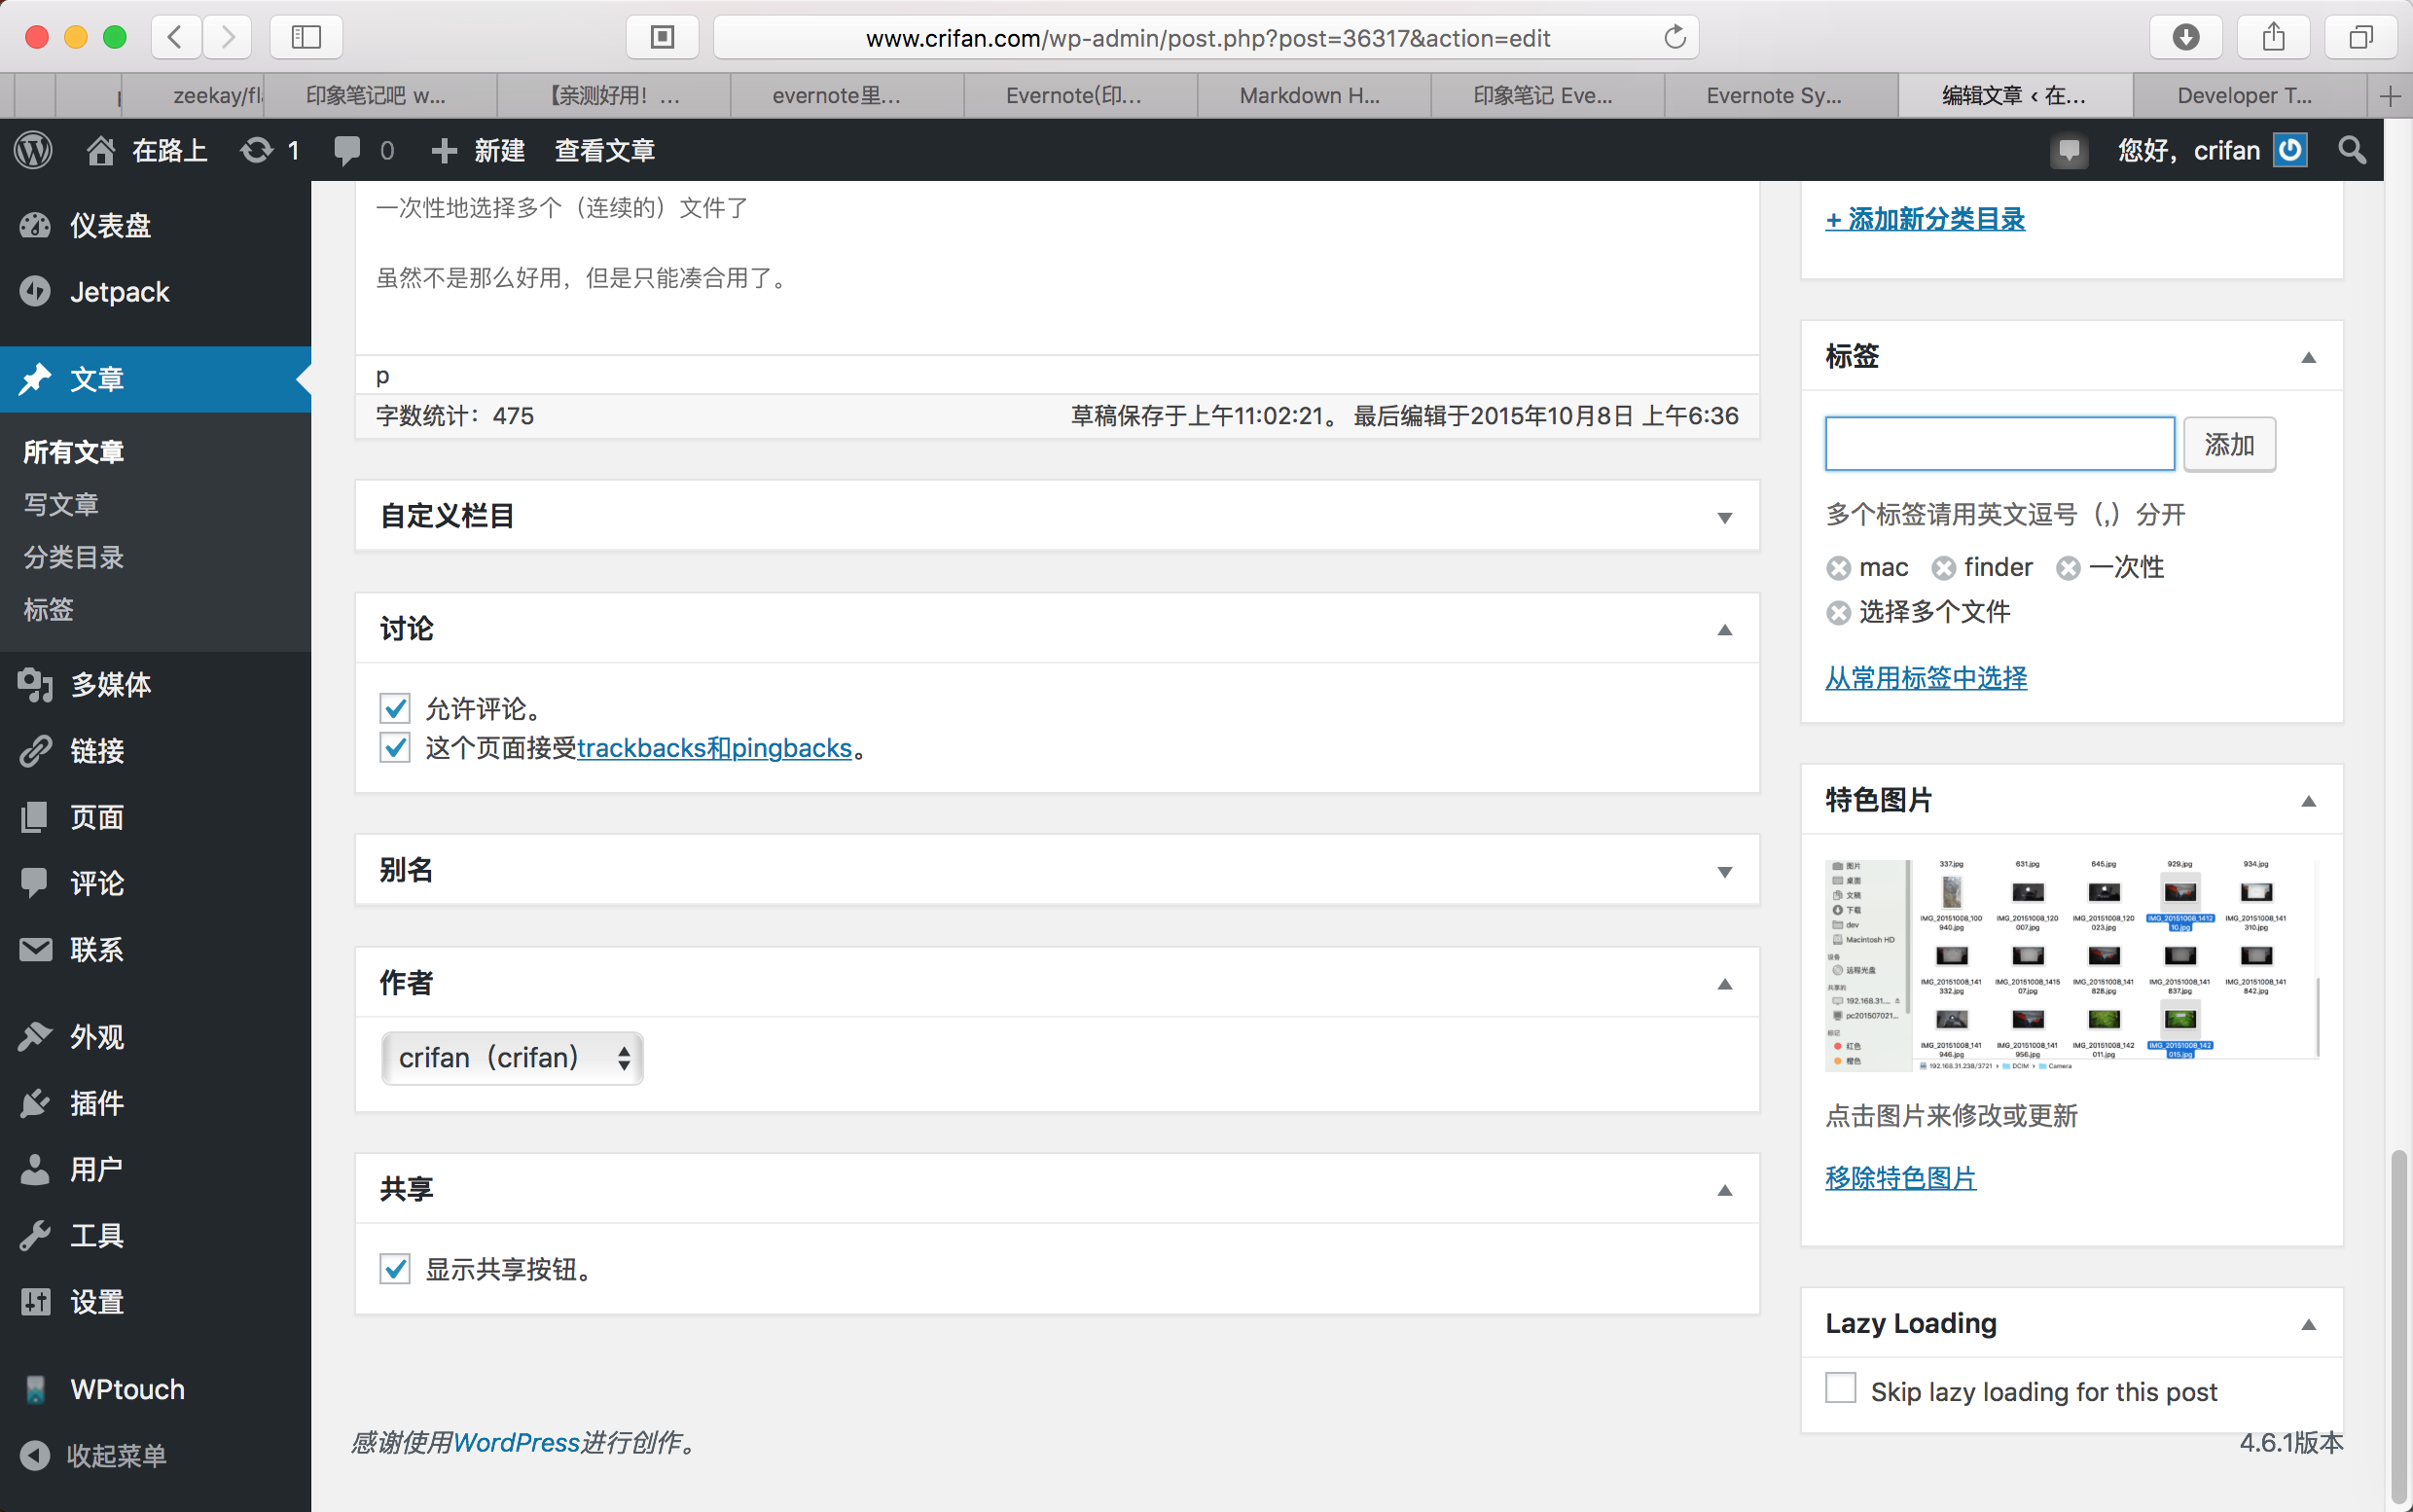Click the 添加 tag button
Viewport: 2413px width, 1512px height.
tap(2228, 444)
